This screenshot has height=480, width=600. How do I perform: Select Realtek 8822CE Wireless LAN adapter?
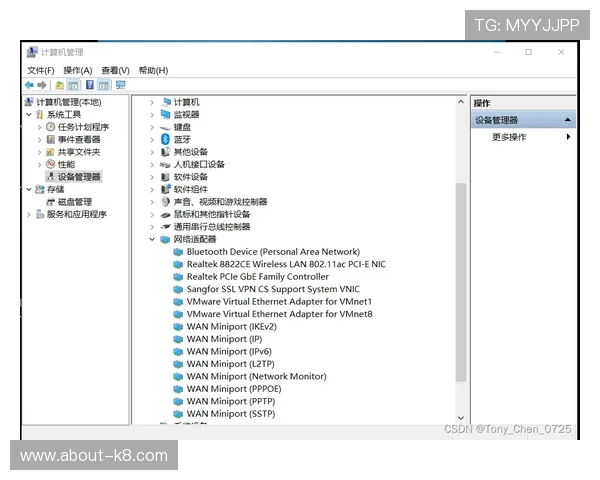[286, 264]
